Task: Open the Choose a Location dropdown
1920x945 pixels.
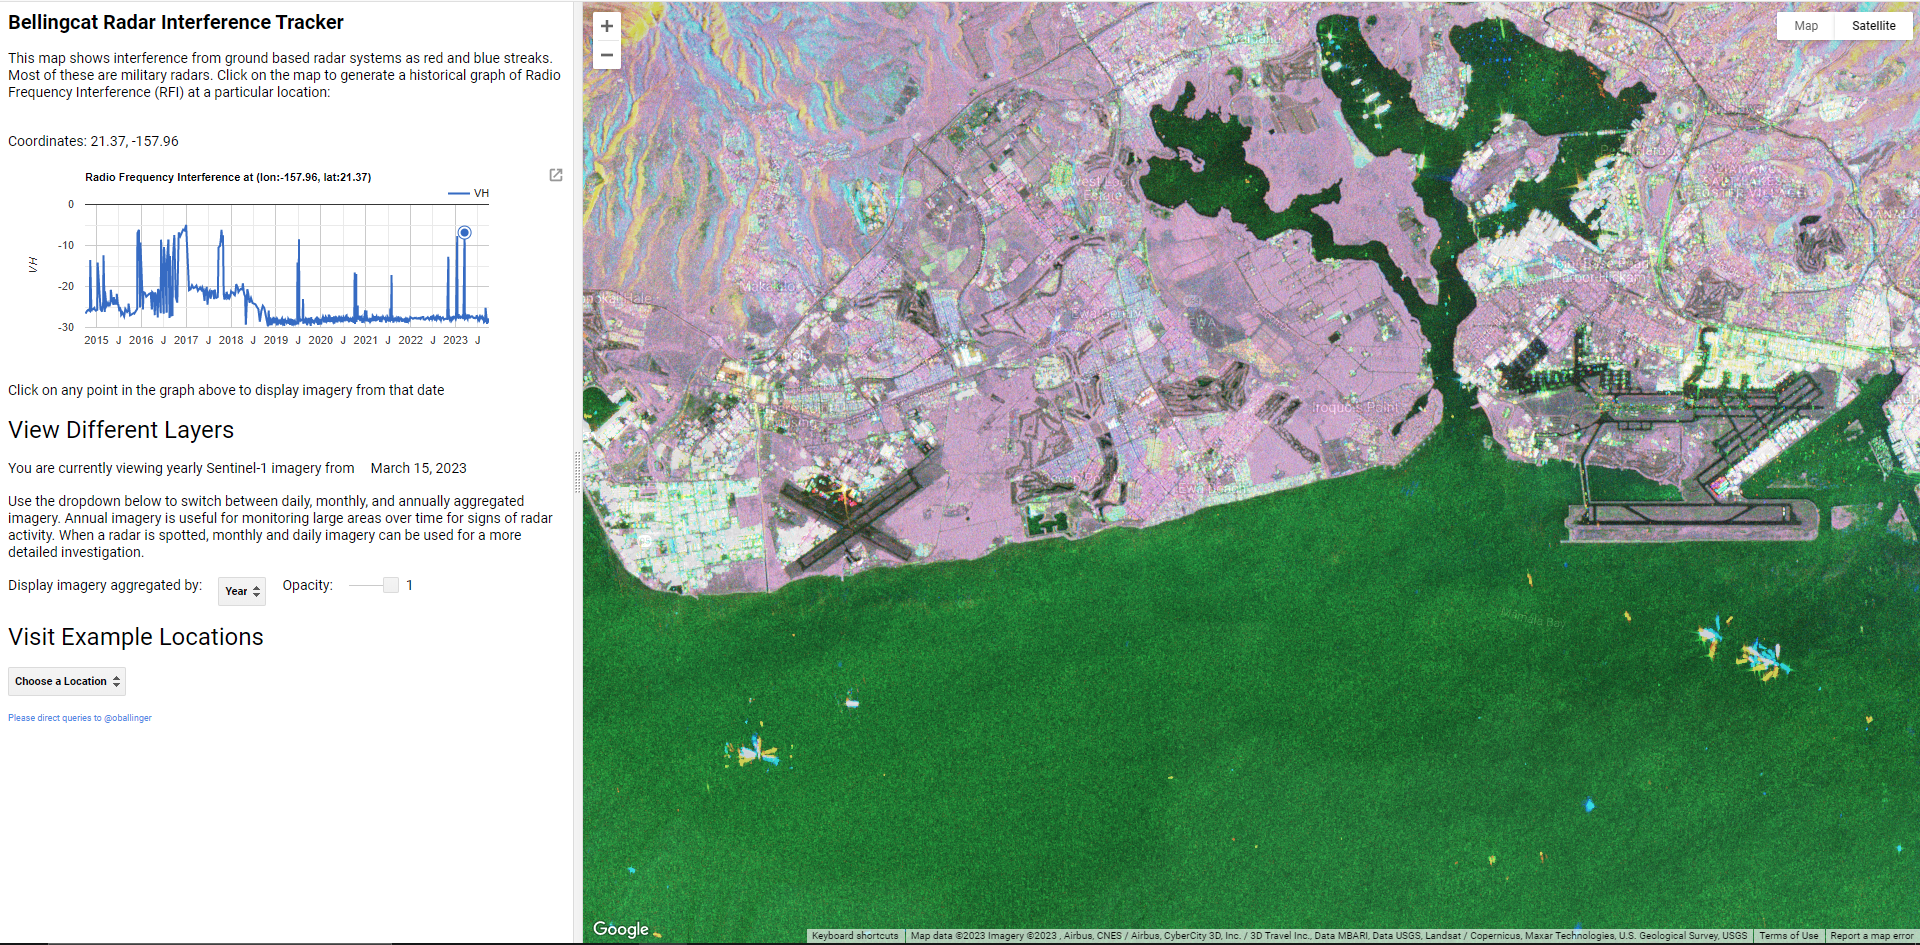Action: click(67, 681)
